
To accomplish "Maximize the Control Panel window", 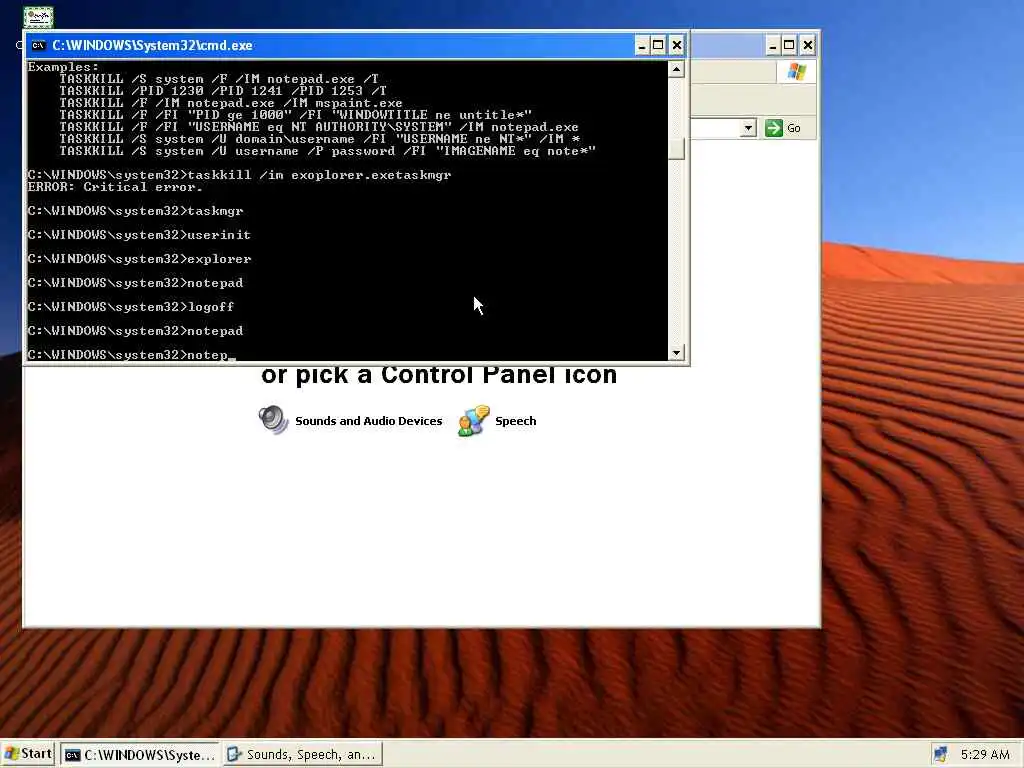I will (790, 45).
